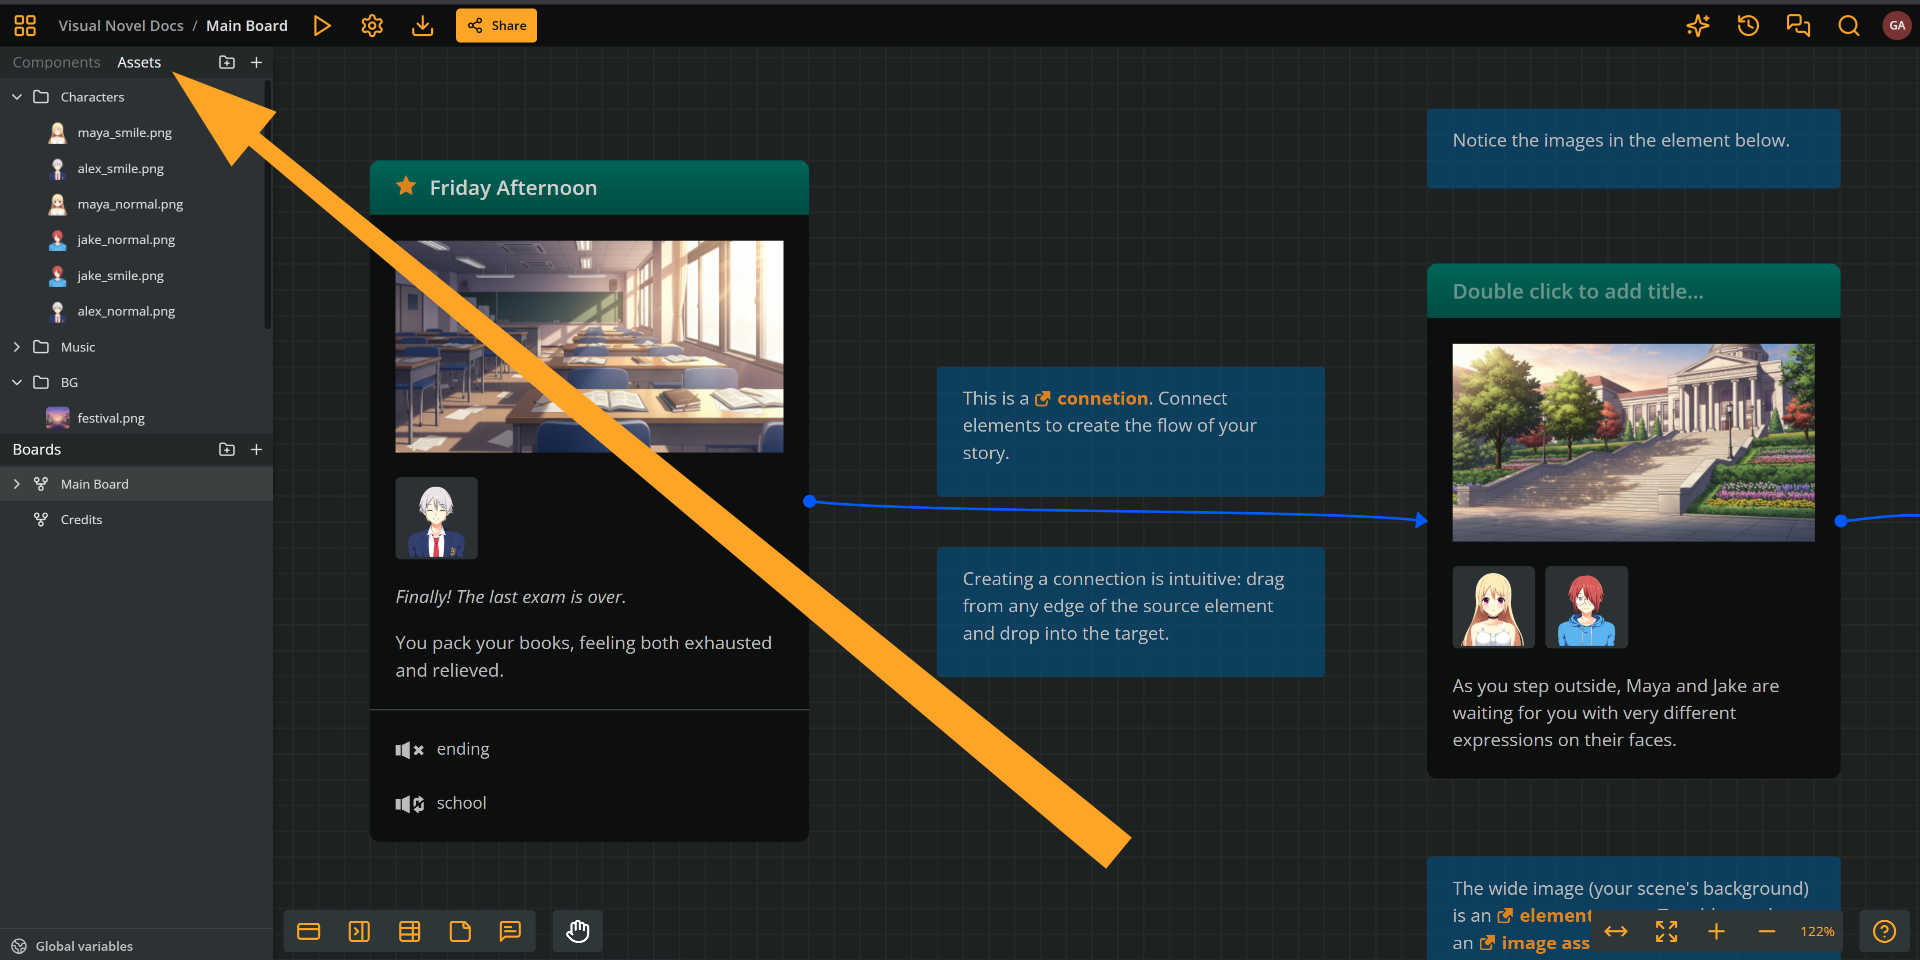Click the 122% zoom level indicator
Viewport: 1920px width, 960px height.
(1818, 931)
